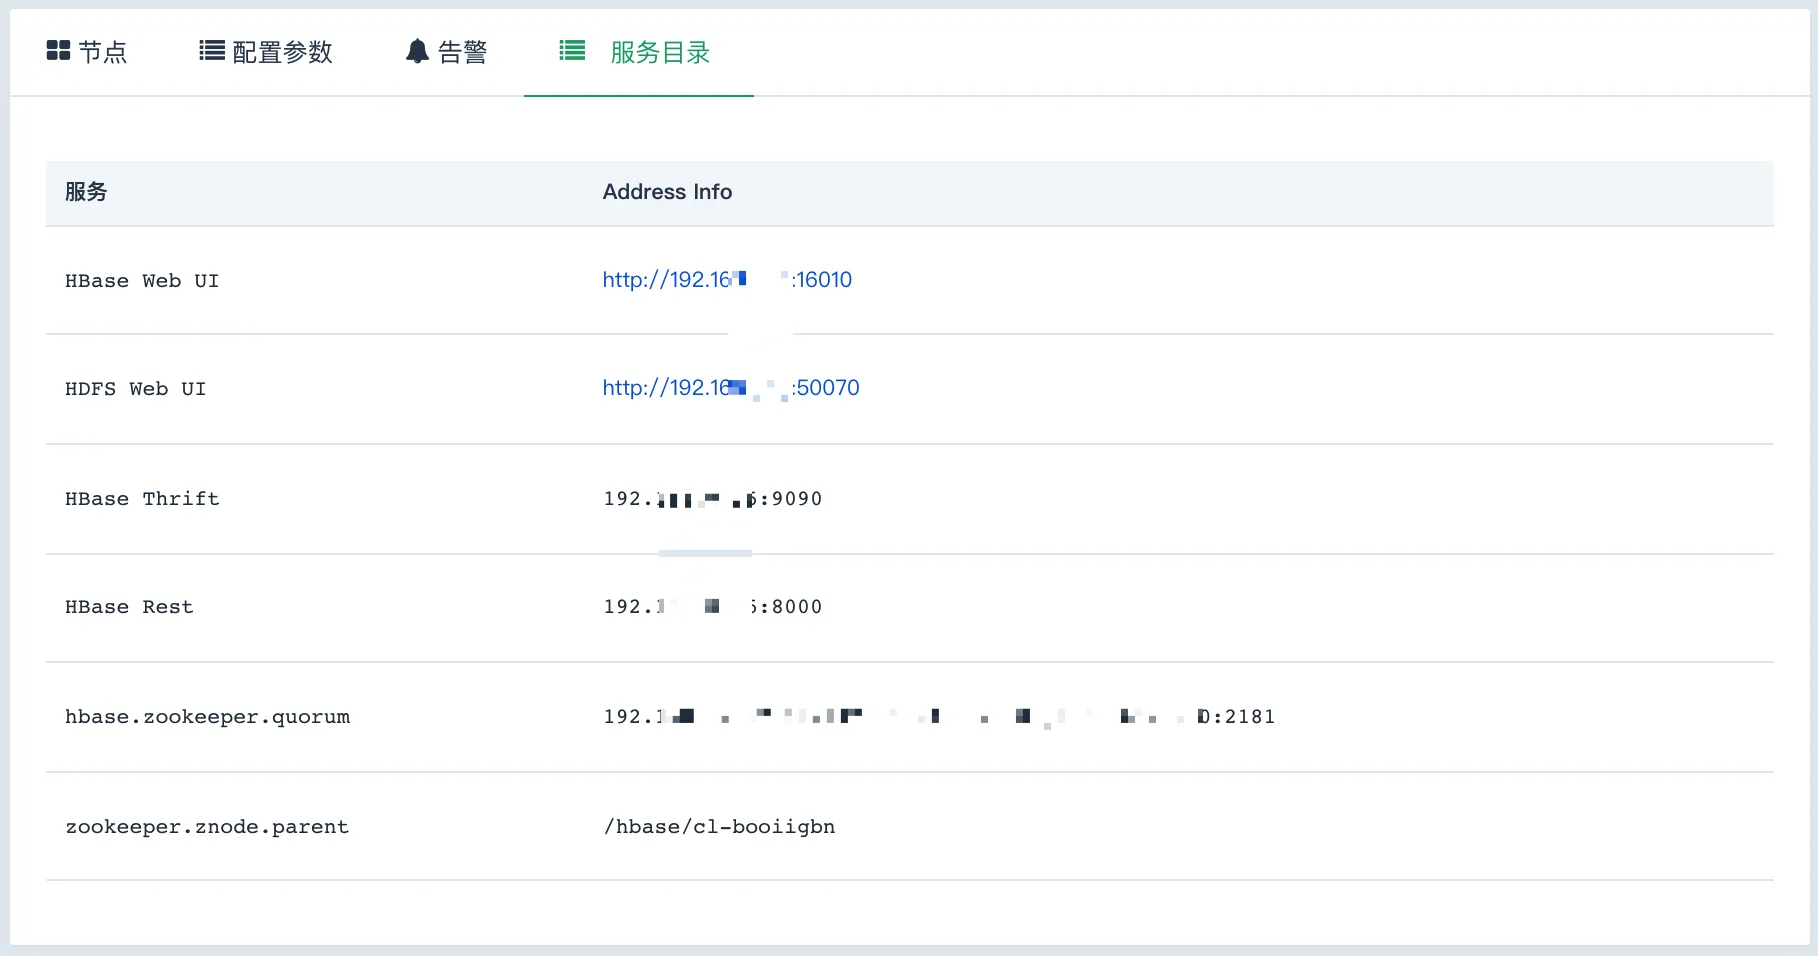This screenshot has width=1818, height=956.
Task: Click the HBase Rest address ending in 8000
Action: (x=713, y=607)
